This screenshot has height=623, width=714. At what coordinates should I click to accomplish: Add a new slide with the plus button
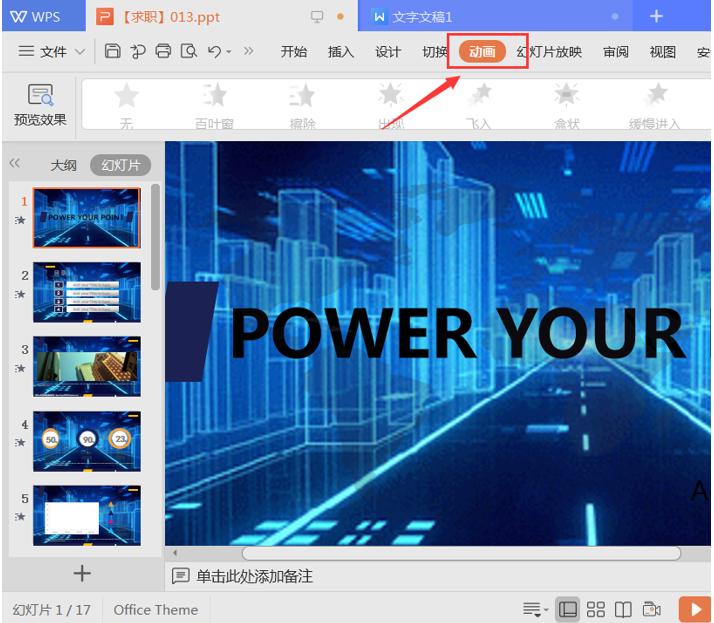[x=82, y=573]
